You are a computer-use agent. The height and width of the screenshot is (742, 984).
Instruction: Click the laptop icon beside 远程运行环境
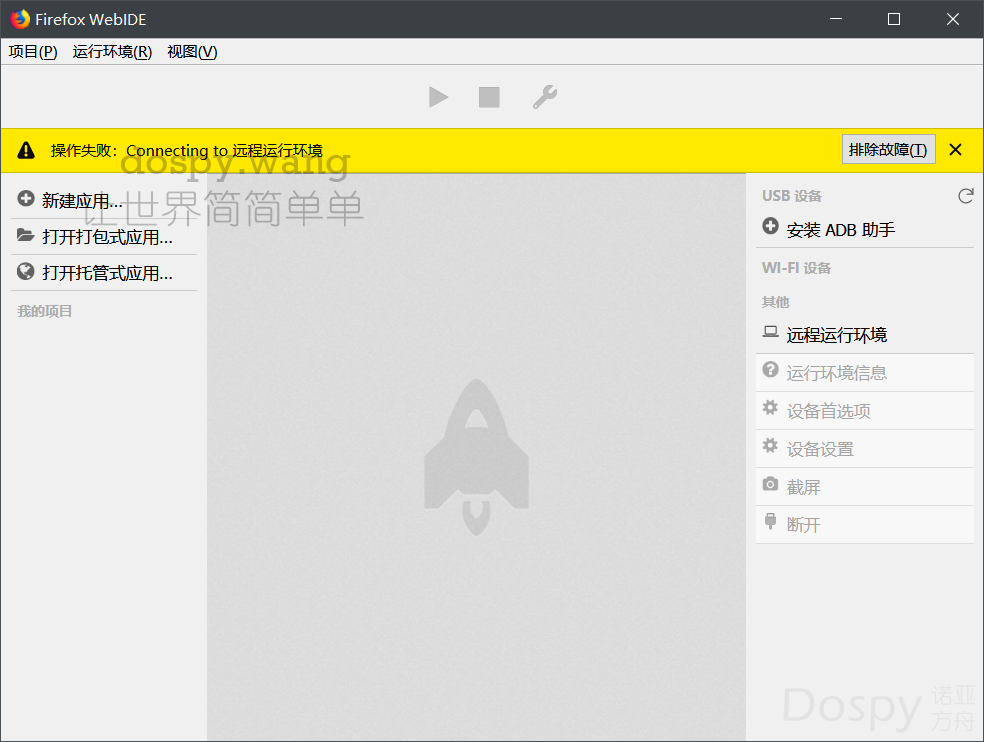point(771,331)
